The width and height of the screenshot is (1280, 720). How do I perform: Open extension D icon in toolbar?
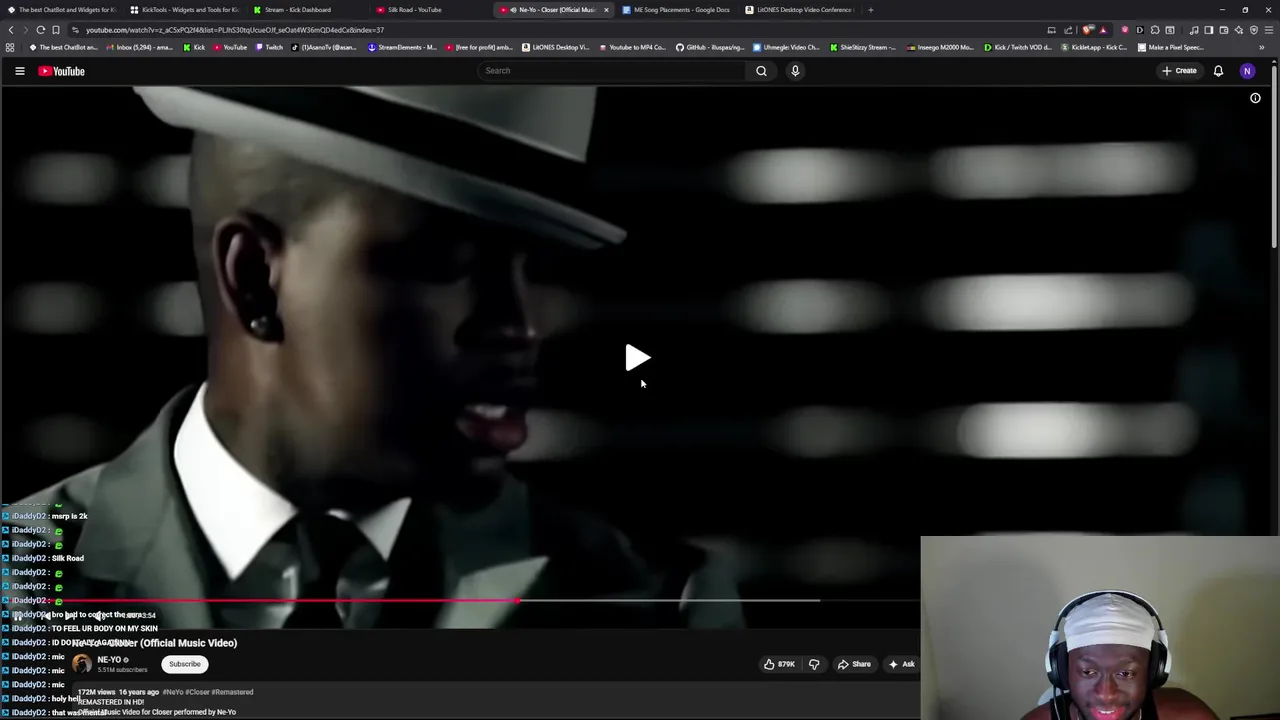[1140, 30]
